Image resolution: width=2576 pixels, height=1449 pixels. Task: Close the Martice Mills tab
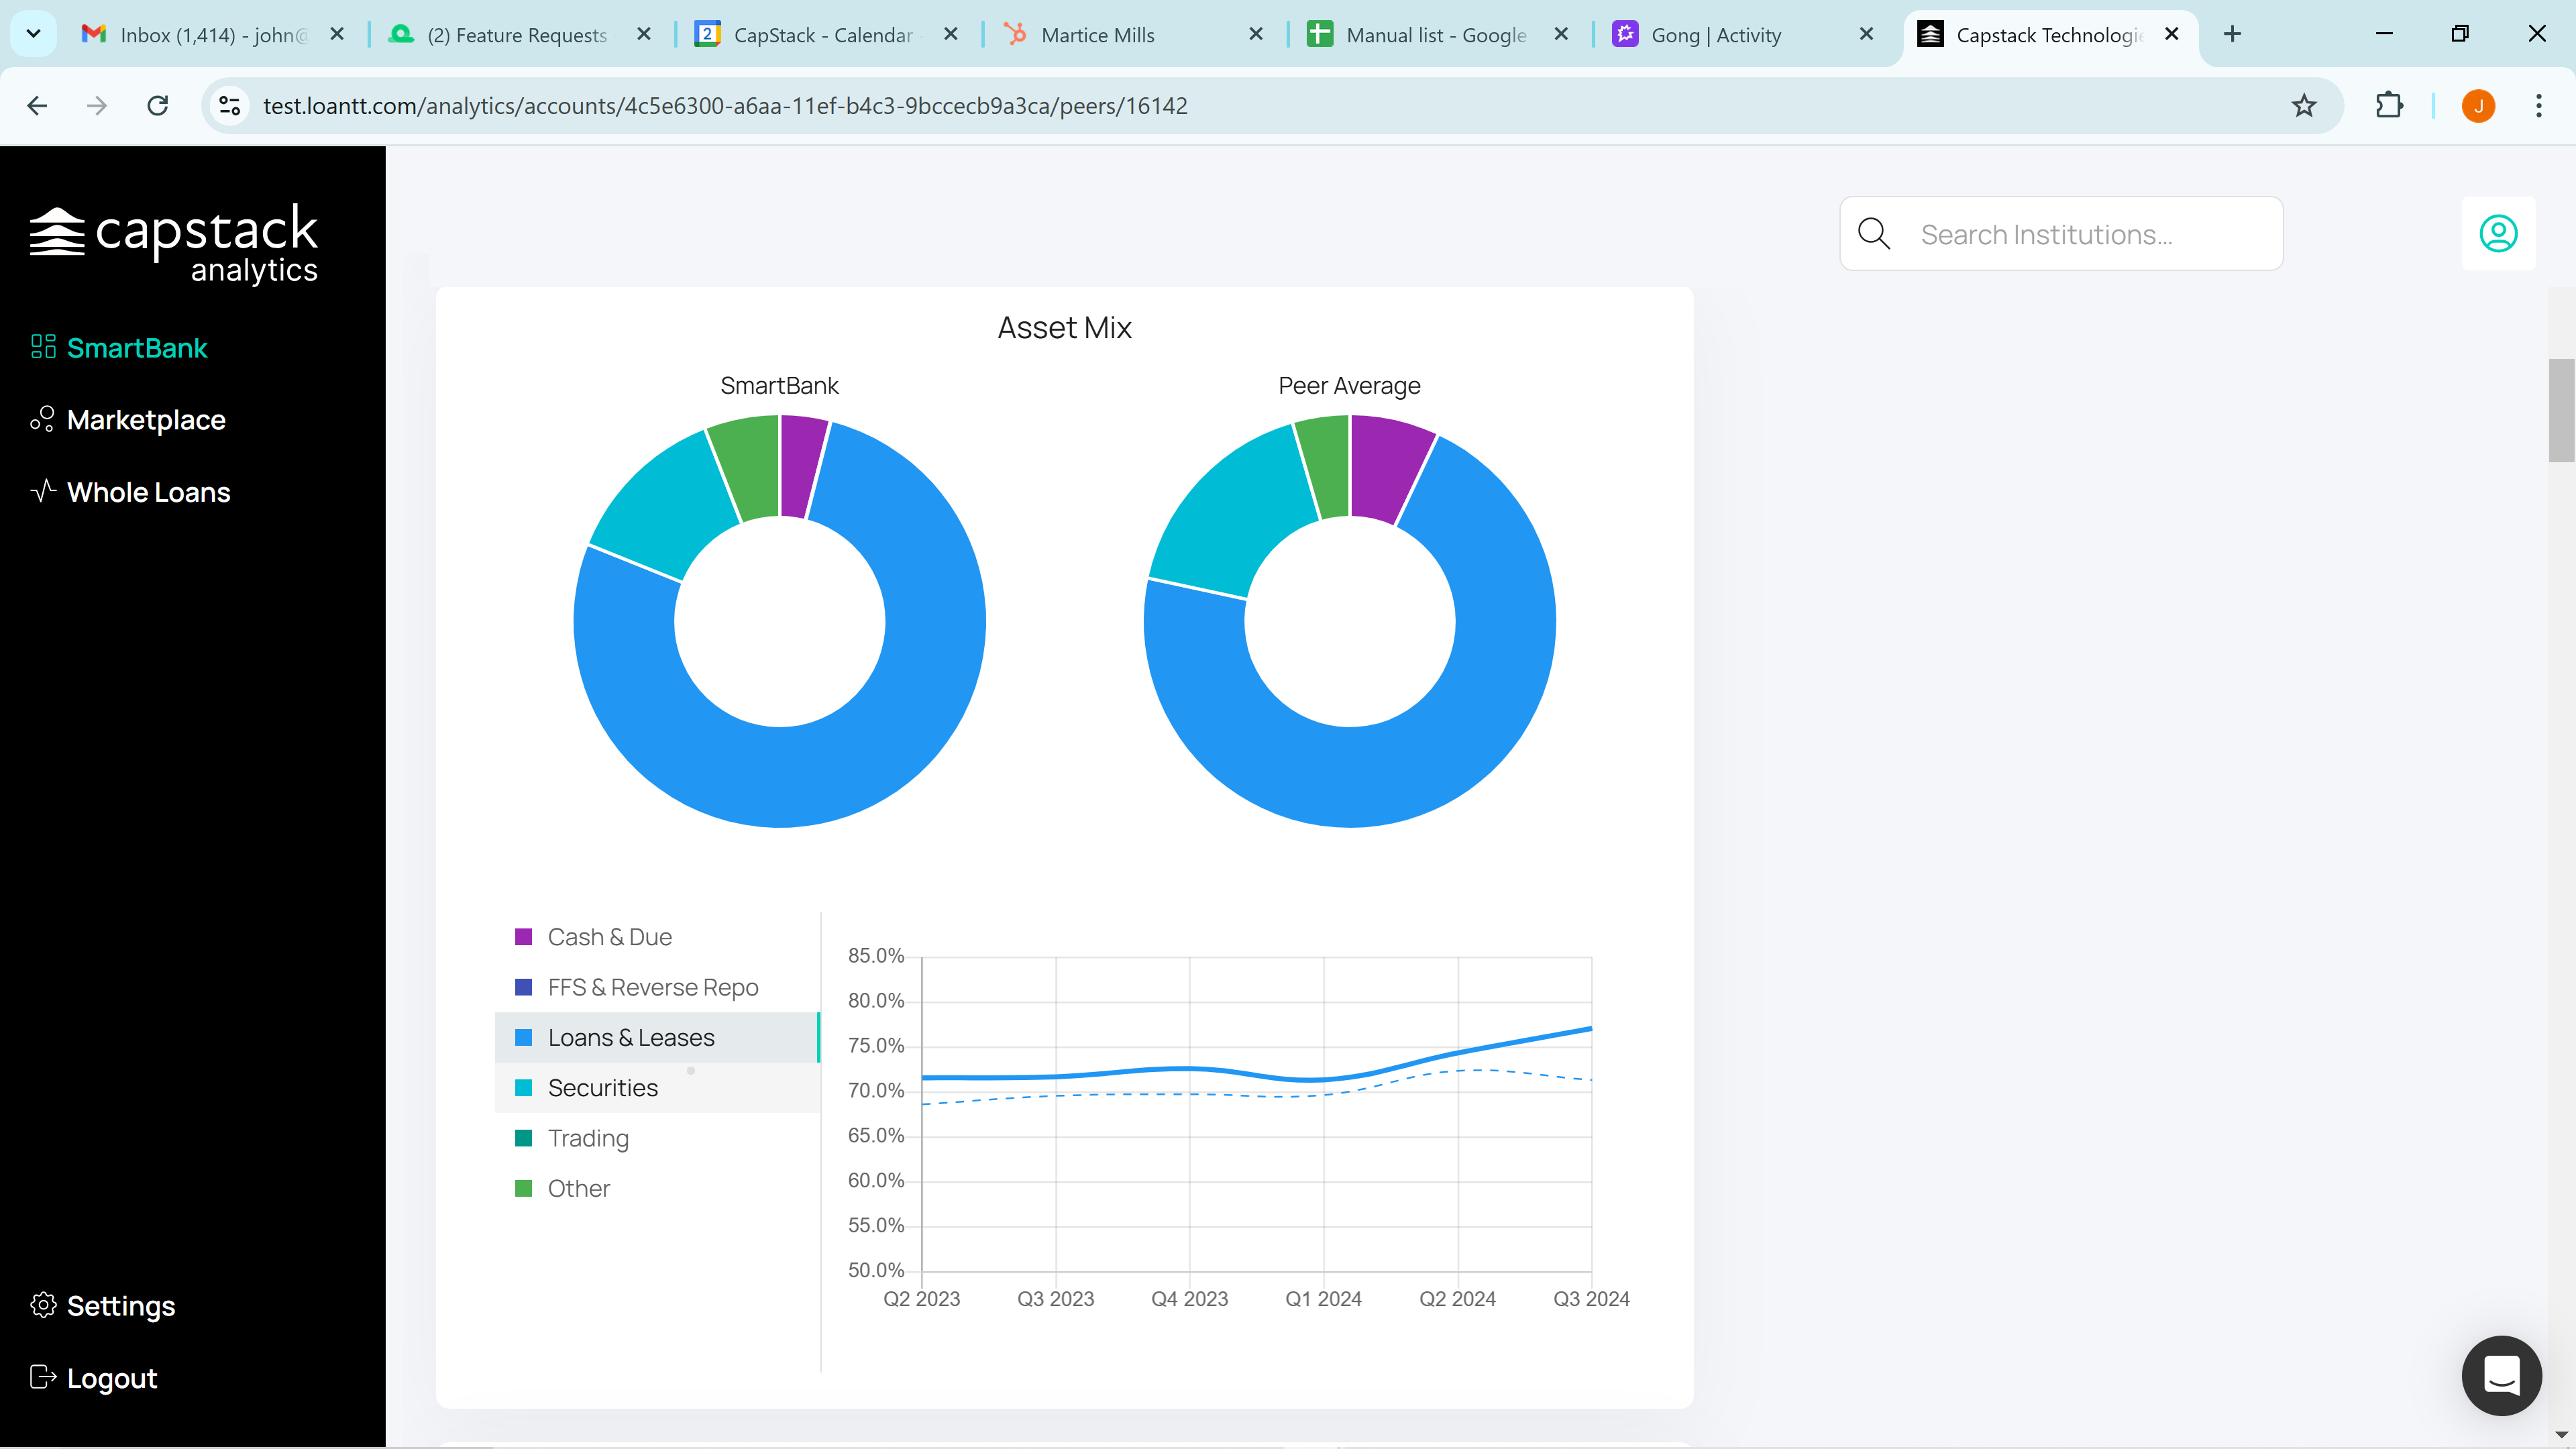coord(1256,35)
